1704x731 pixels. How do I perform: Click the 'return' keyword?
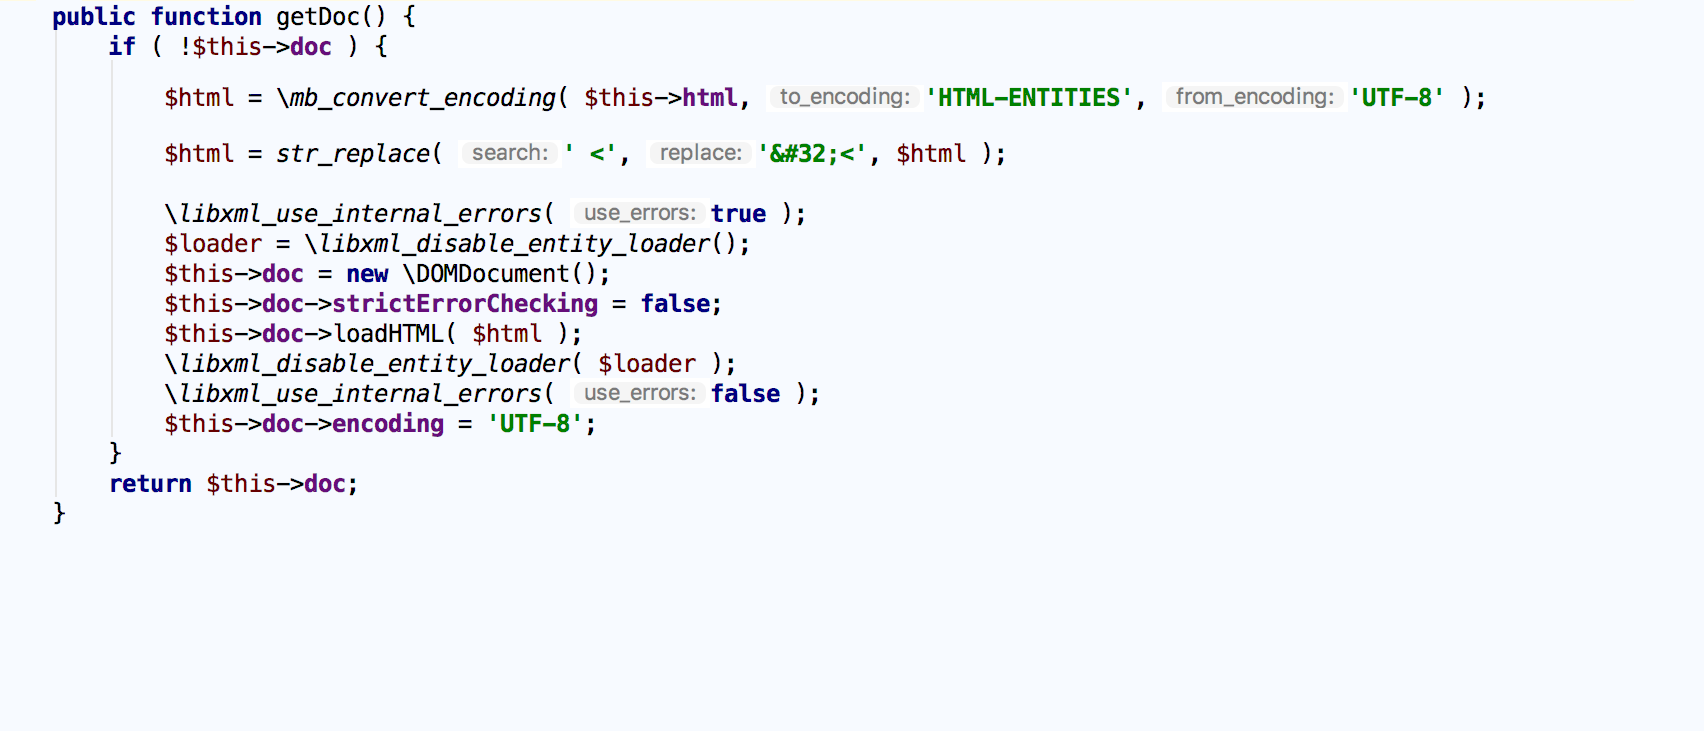point(150,484)
